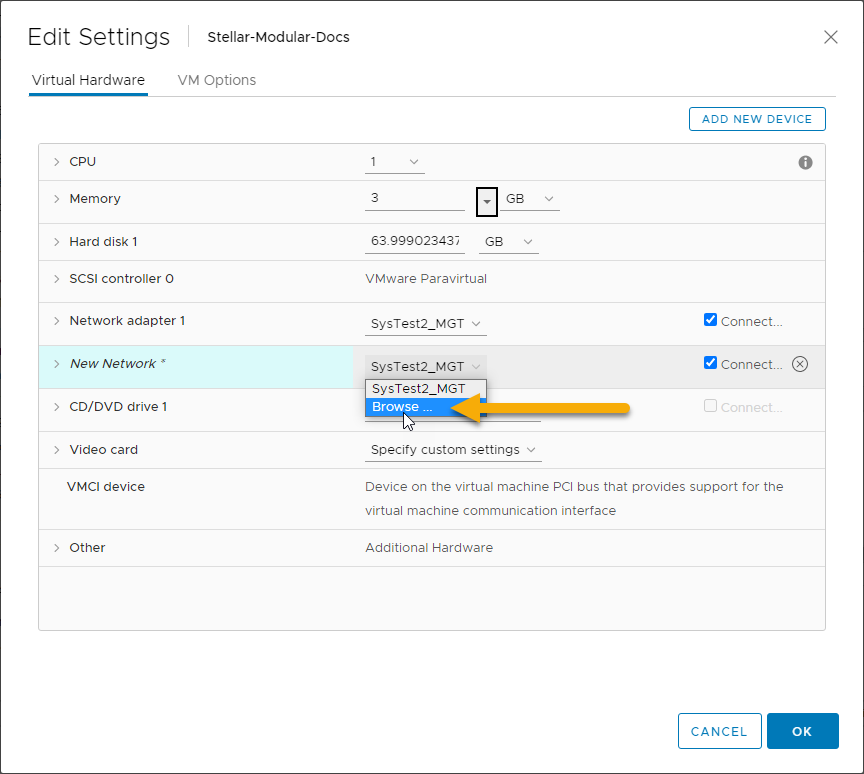Image resolution: width=864 pixels, height=774 pixels.
Task: Select SysTest2_MGT from the dropdown list
Action: [x=418, y=388]
